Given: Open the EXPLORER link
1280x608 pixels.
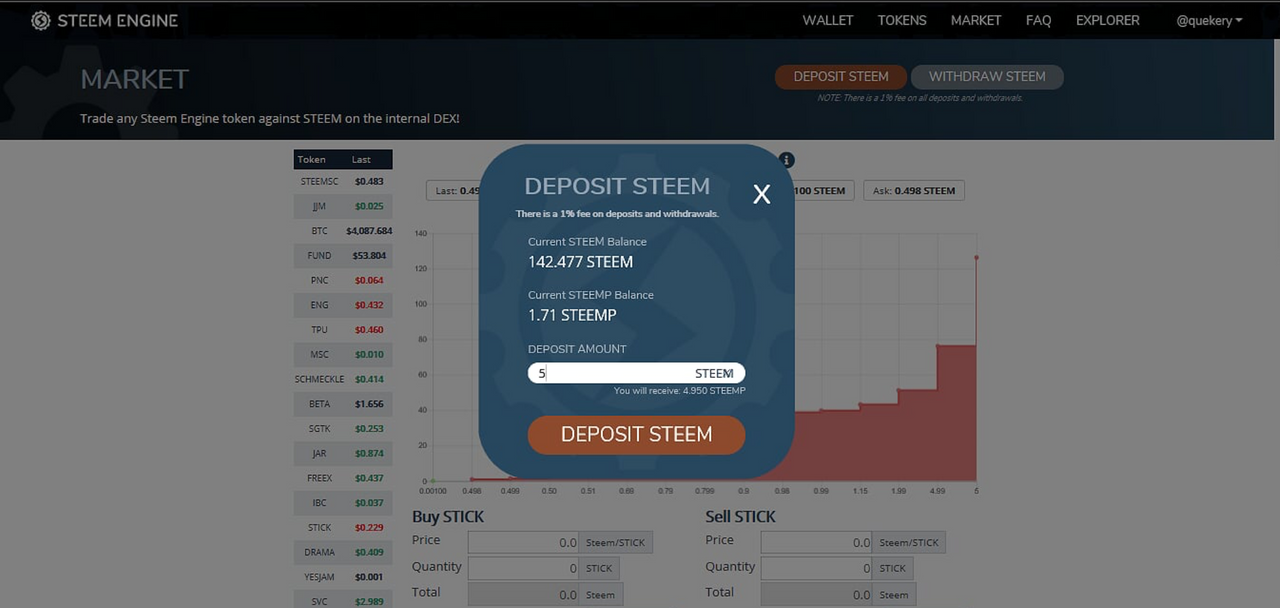Looking at the screenshot, I should [x=1107, y=20].
